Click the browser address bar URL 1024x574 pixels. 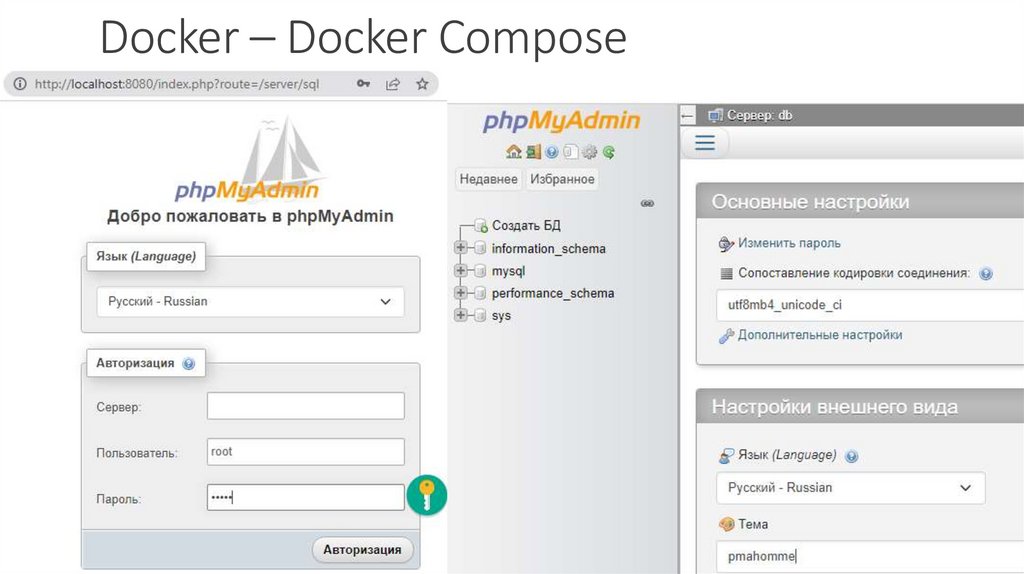[177, 84]
